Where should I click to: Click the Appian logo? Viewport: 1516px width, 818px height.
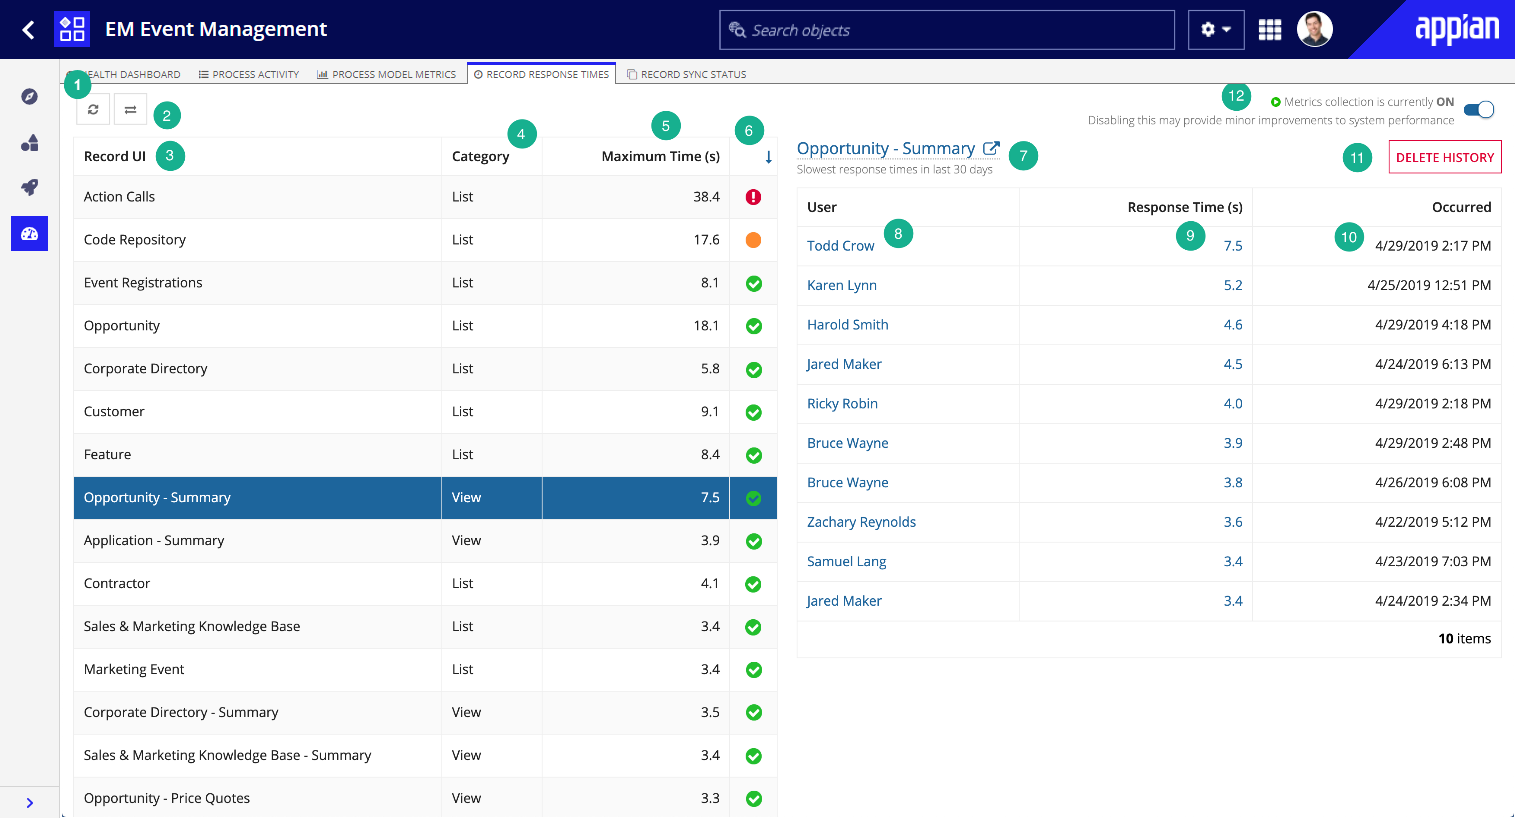click(x=1456, y=29)
